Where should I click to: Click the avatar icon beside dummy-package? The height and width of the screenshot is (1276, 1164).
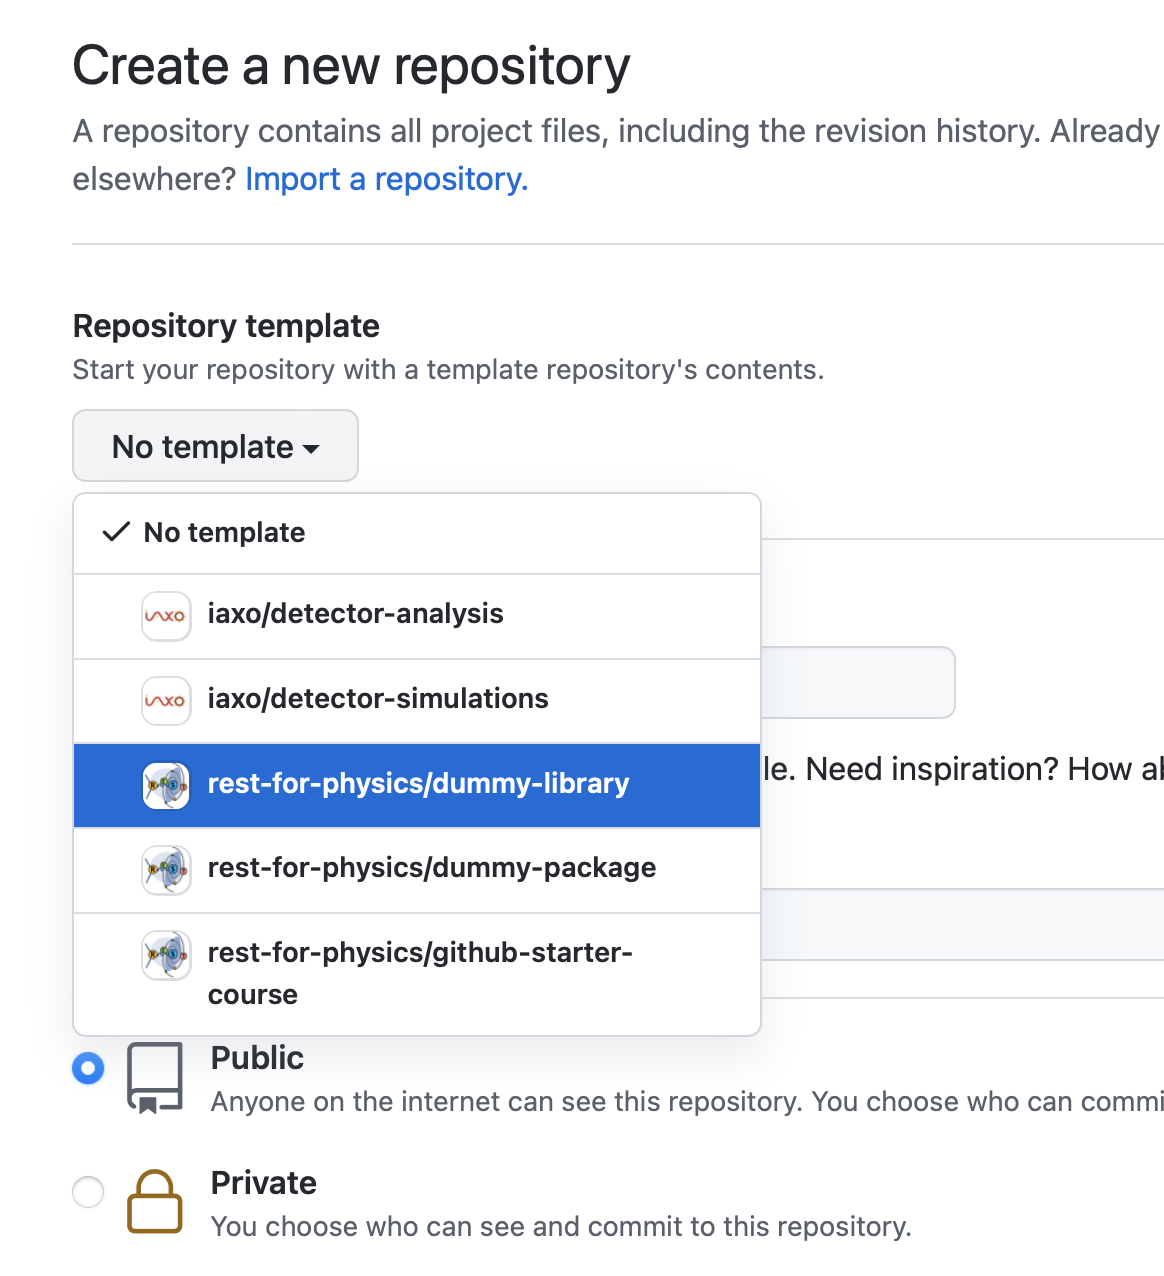coord(166,870)
